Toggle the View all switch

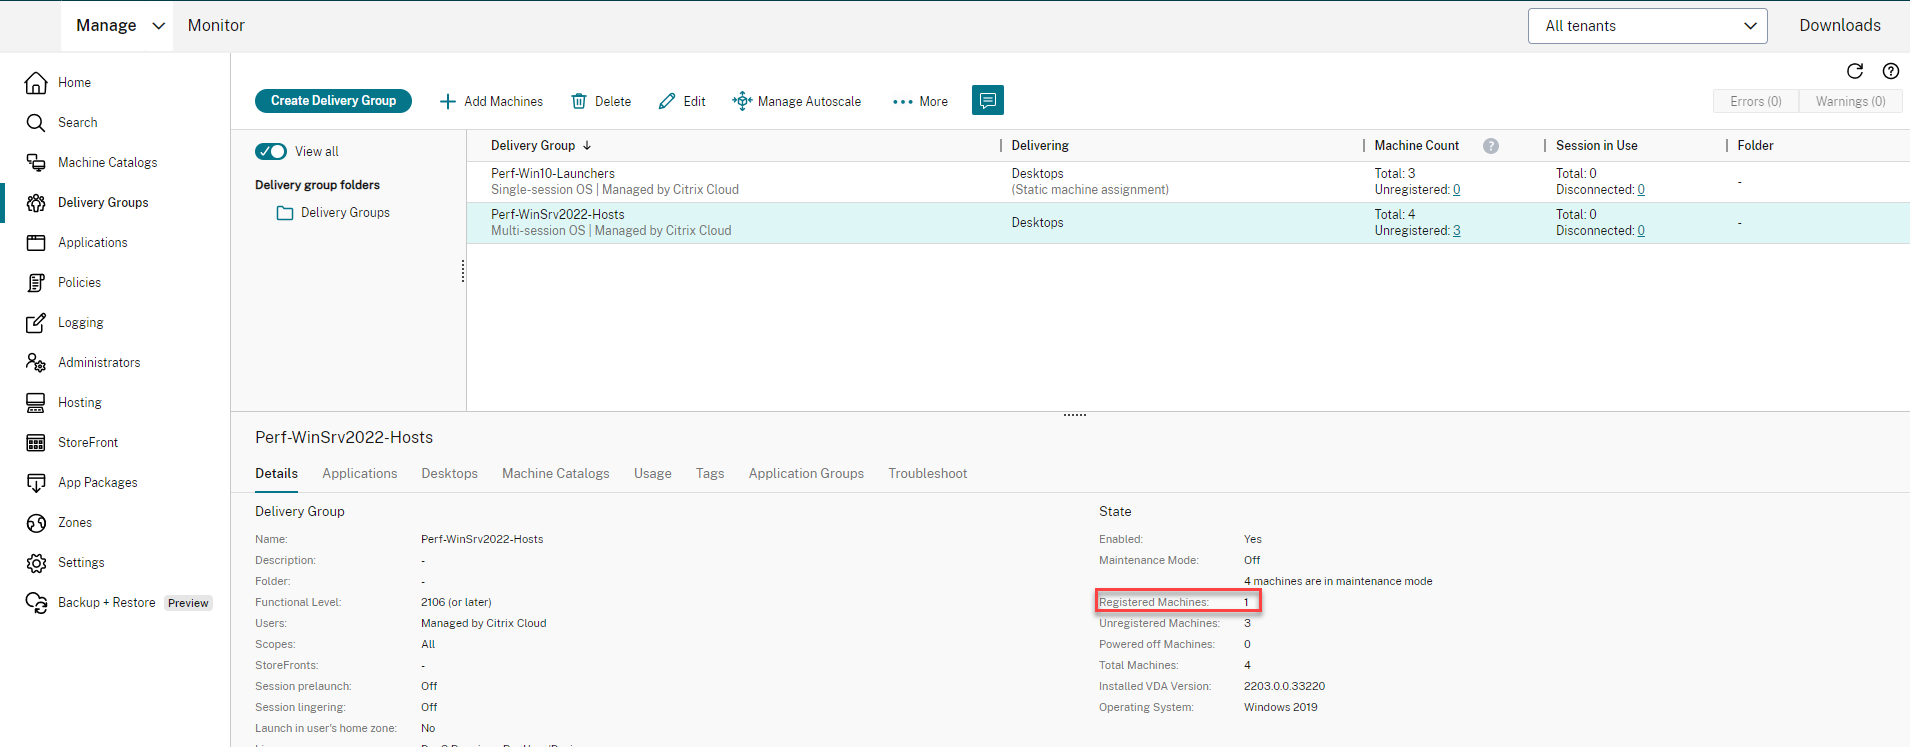click(x=271, y=151)
